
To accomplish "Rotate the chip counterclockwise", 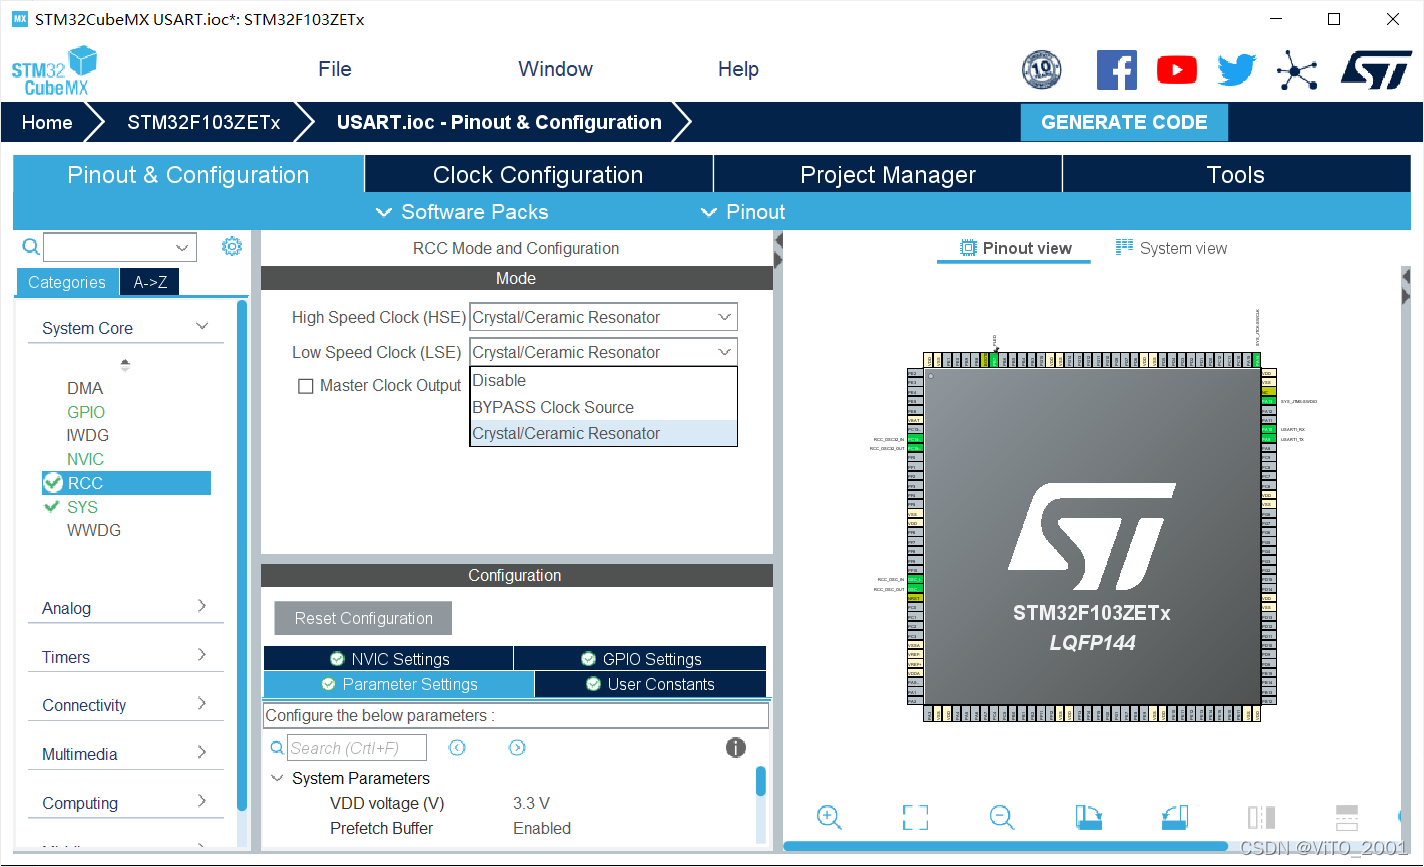I will tap(1175, 817).
